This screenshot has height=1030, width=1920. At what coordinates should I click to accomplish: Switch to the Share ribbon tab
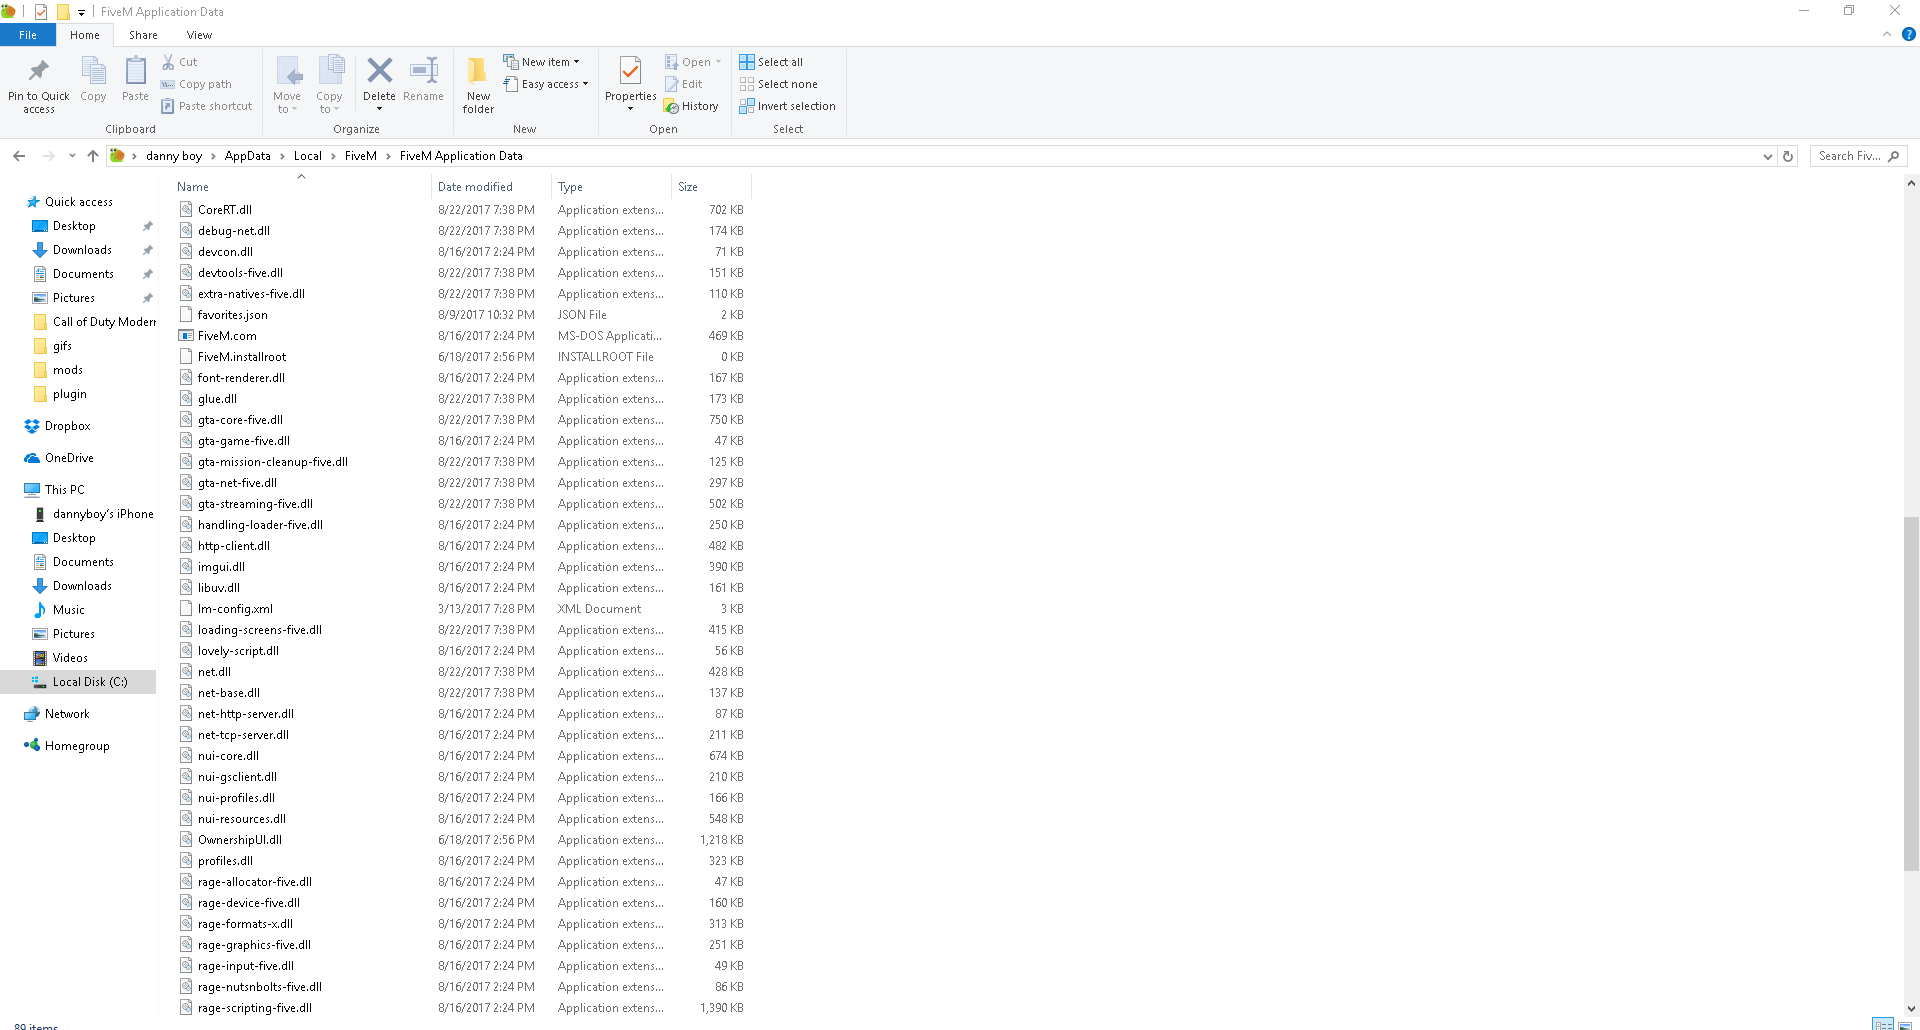pos(143,35)
